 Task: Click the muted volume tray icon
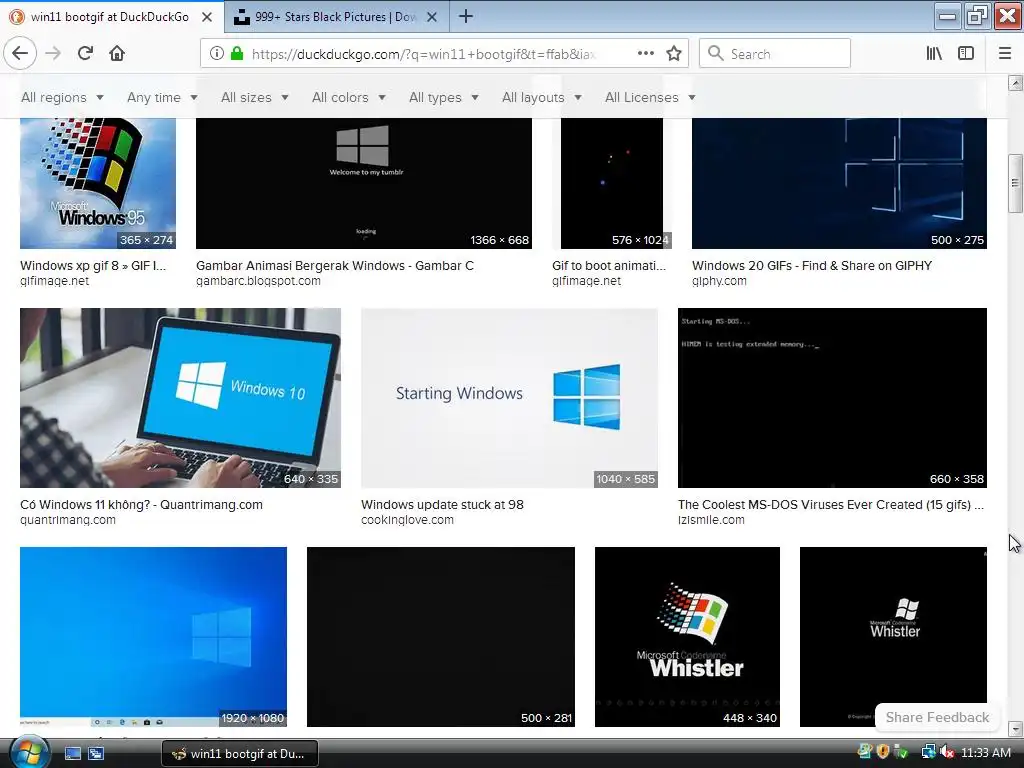[x=948, y=753]
